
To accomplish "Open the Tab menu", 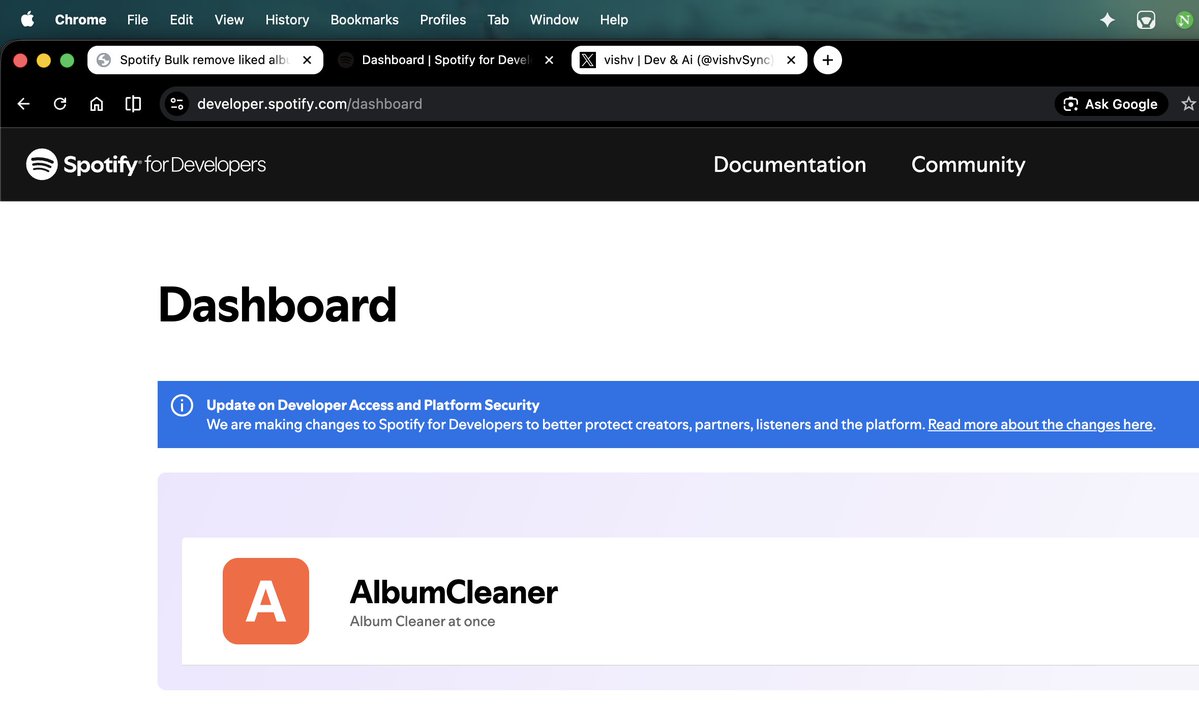I will pyautogui.click(x=498, y=19).
